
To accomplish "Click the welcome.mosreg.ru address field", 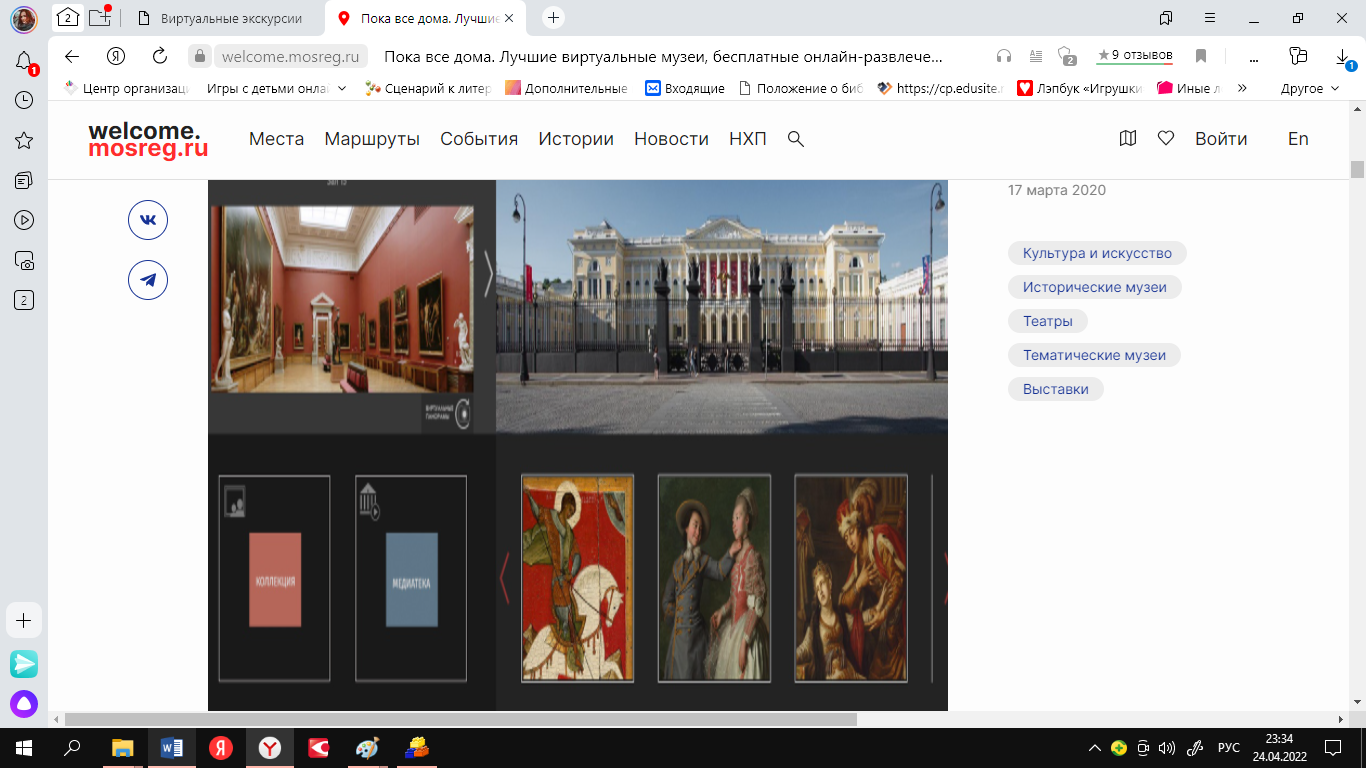I will pos(291,56).
